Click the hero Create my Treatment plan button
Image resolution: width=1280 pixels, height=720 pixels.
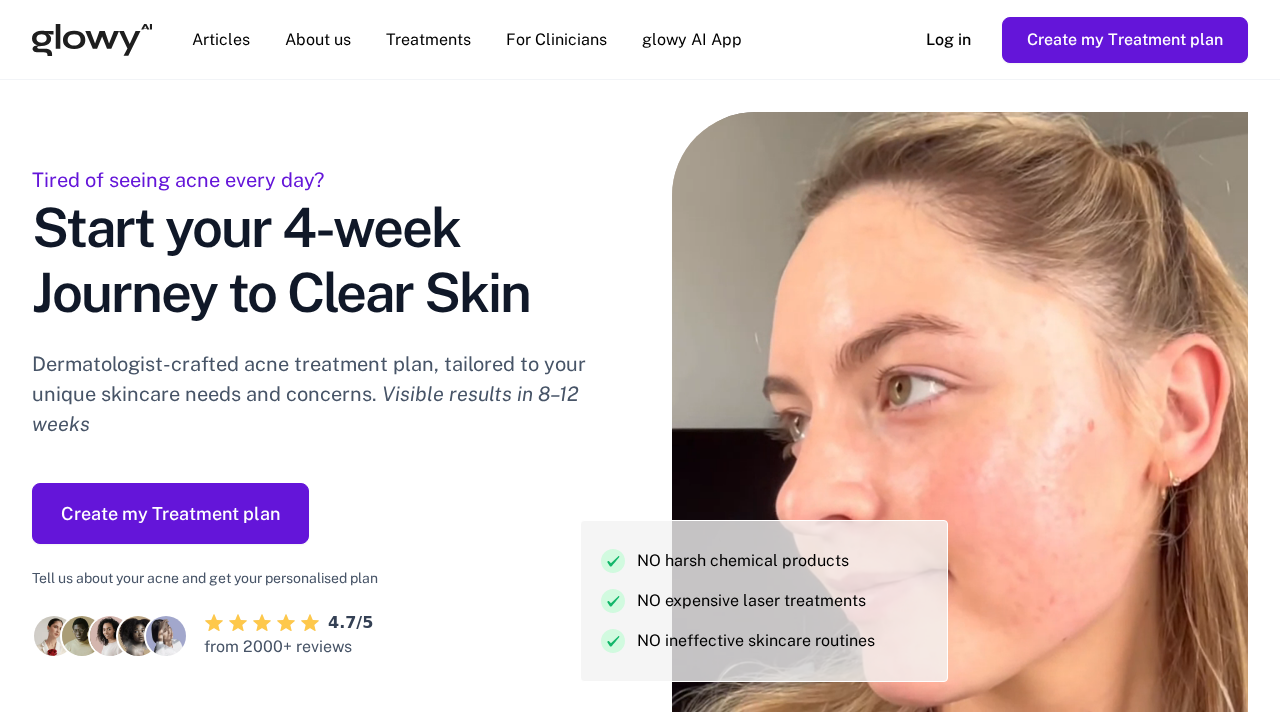[170, 513]
